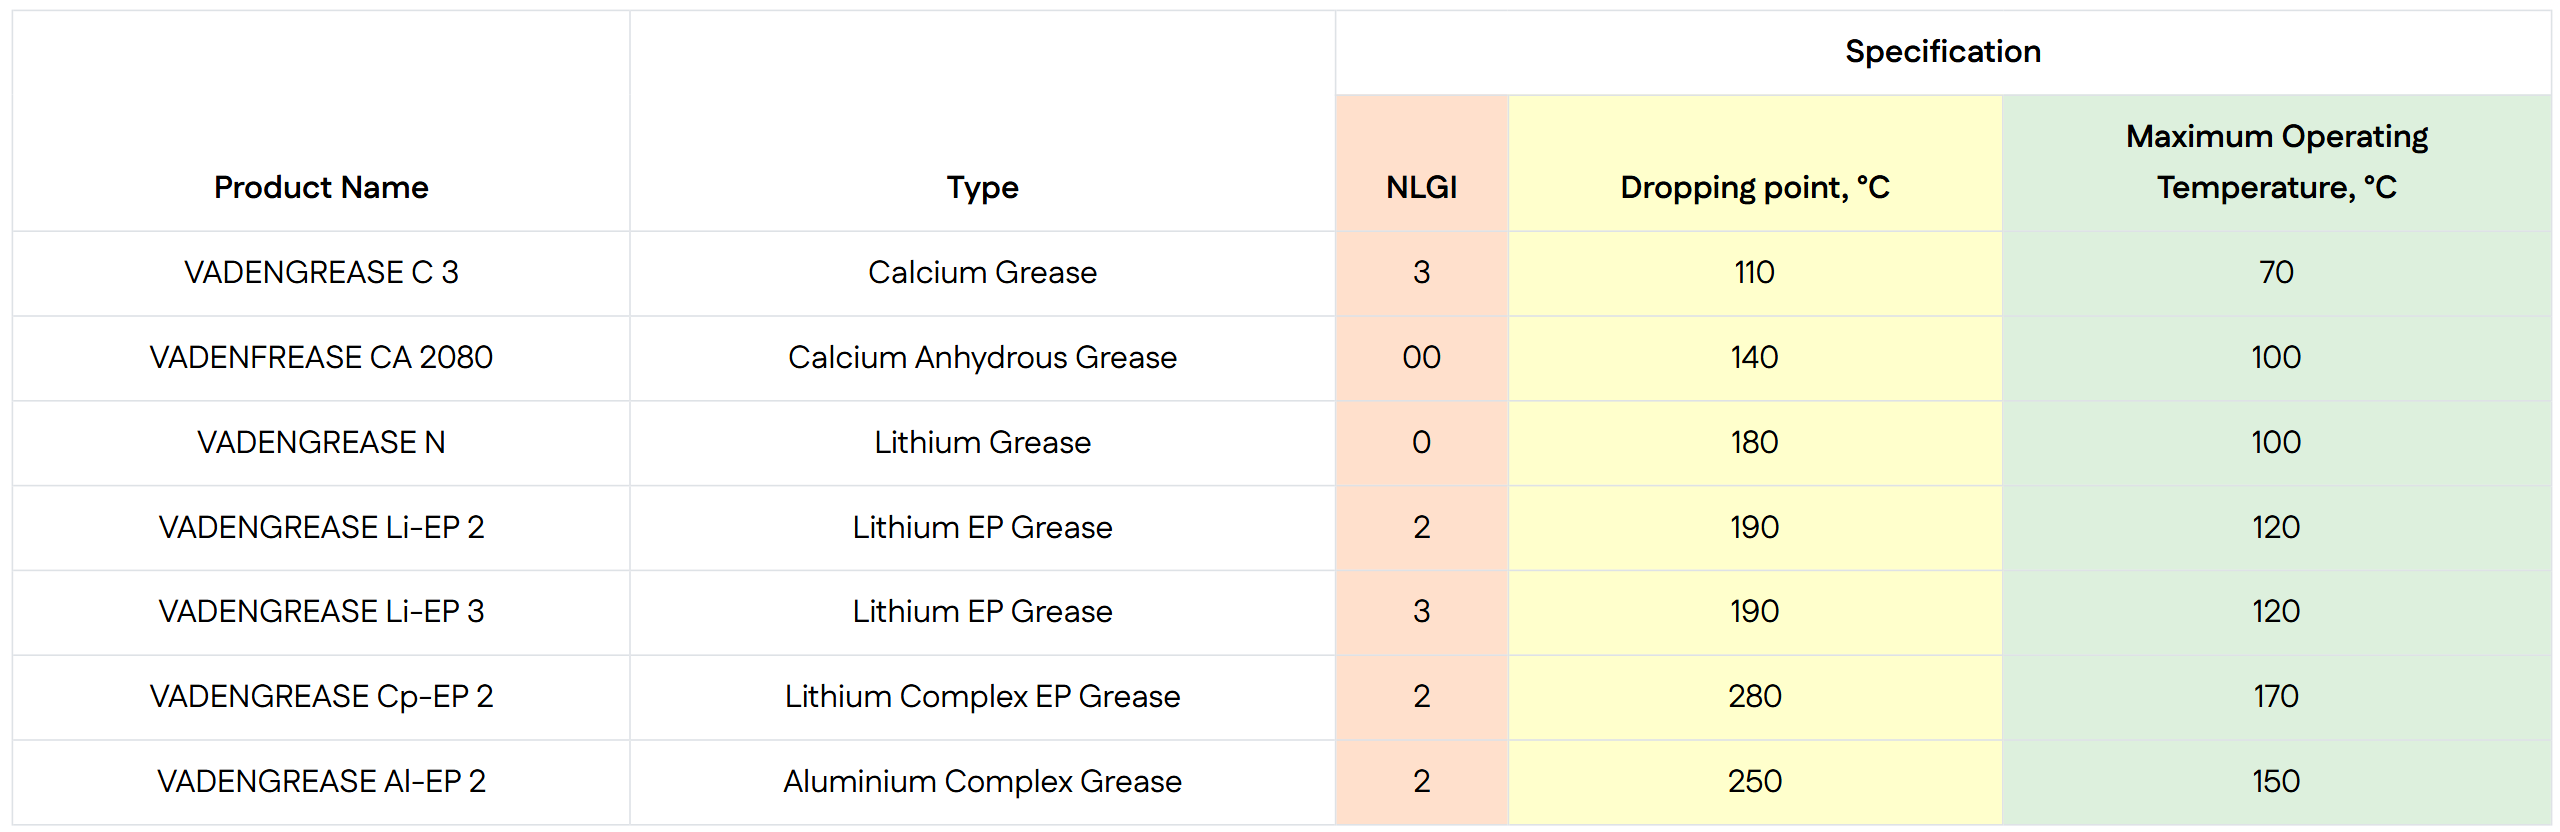The image size is (2560, 832).
Task: Select the dropping point value 280
Action: pos(1754,696)
